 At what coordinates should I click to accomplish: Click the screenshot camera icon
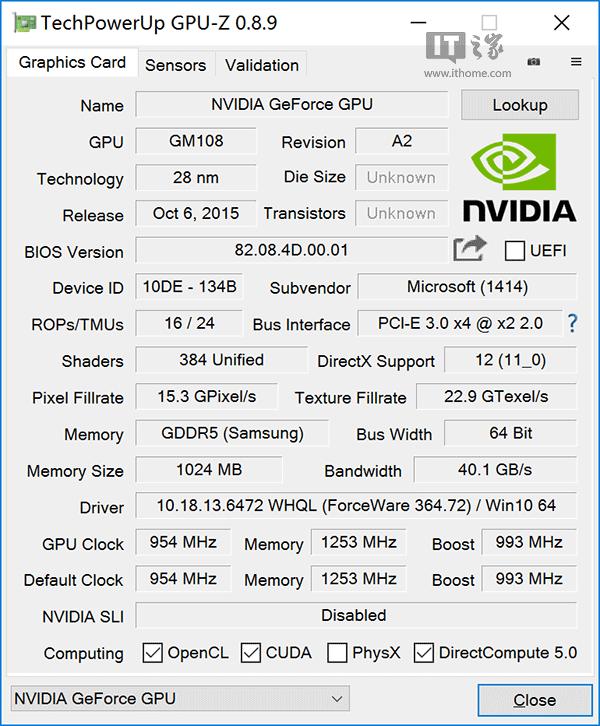point(534,62)
